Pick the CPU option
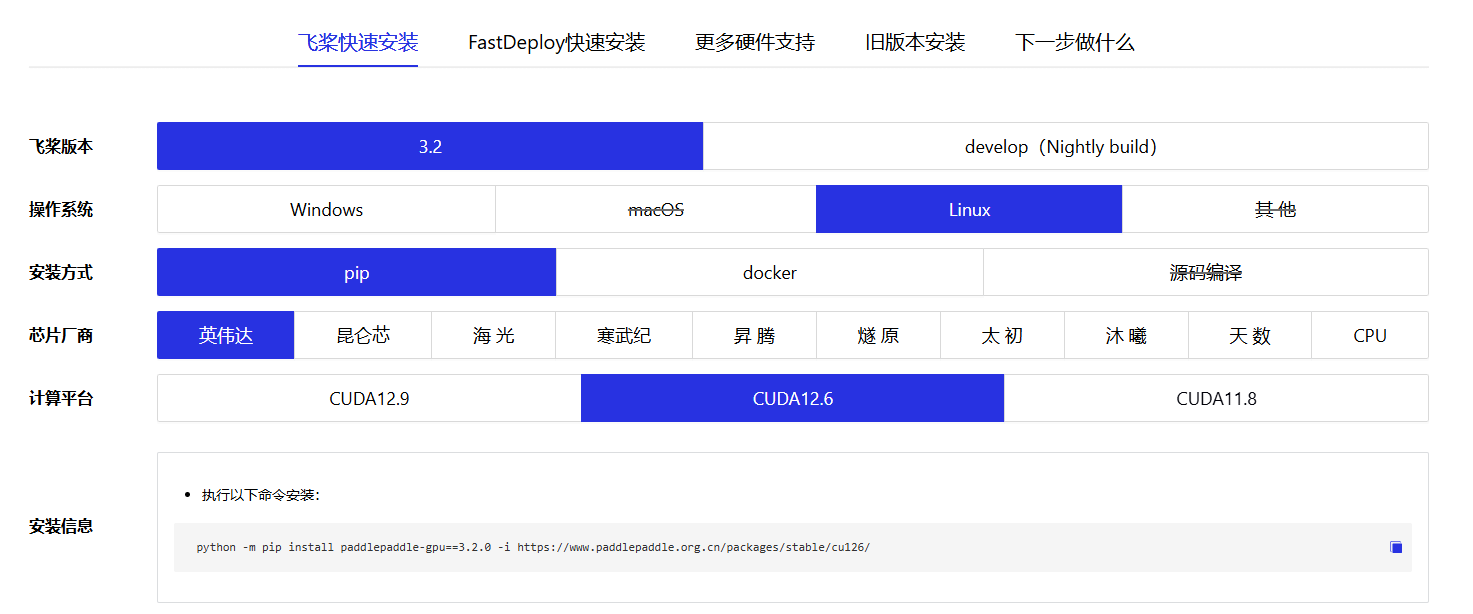This screenshot has height=614, width=1473. 1370,335
